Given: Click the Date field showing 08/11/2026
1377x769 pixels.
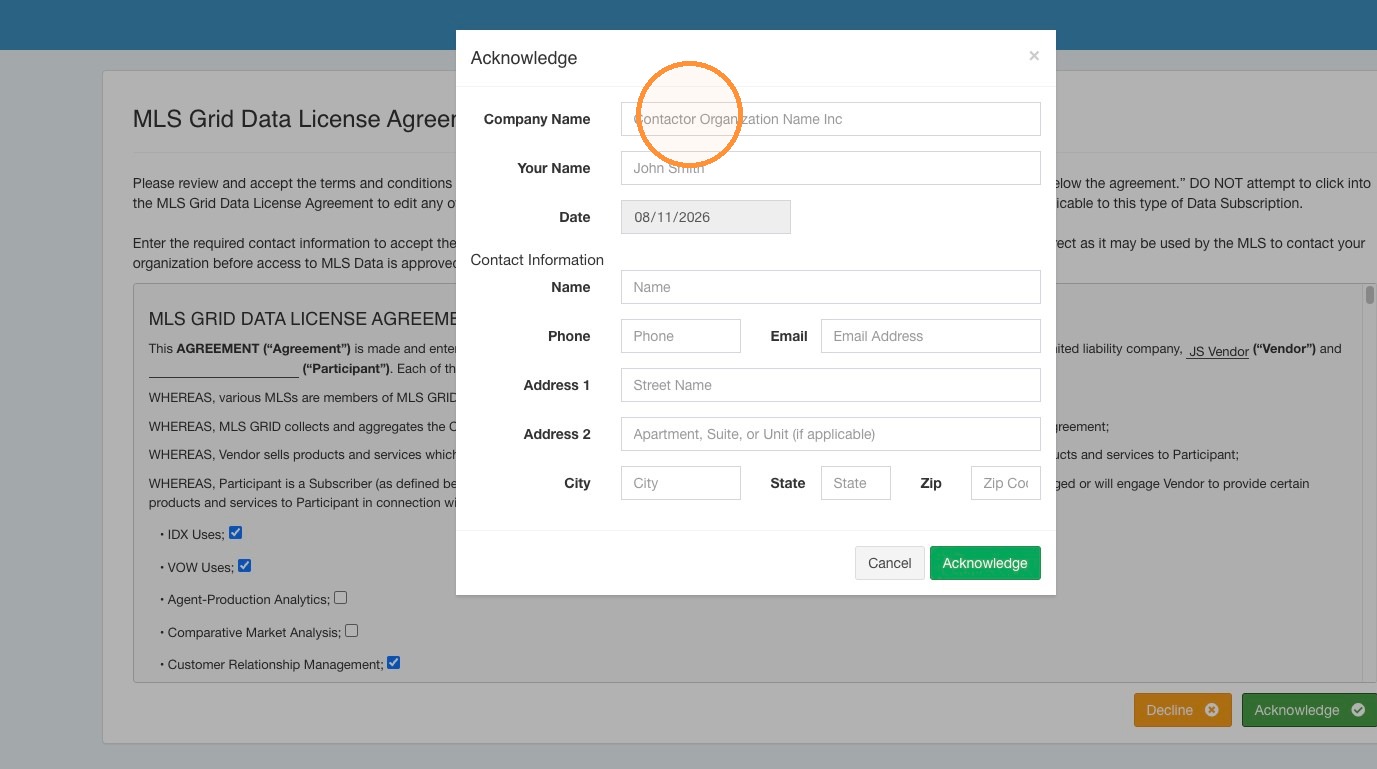Looking at the screenshot, I should tap(705, 217).
